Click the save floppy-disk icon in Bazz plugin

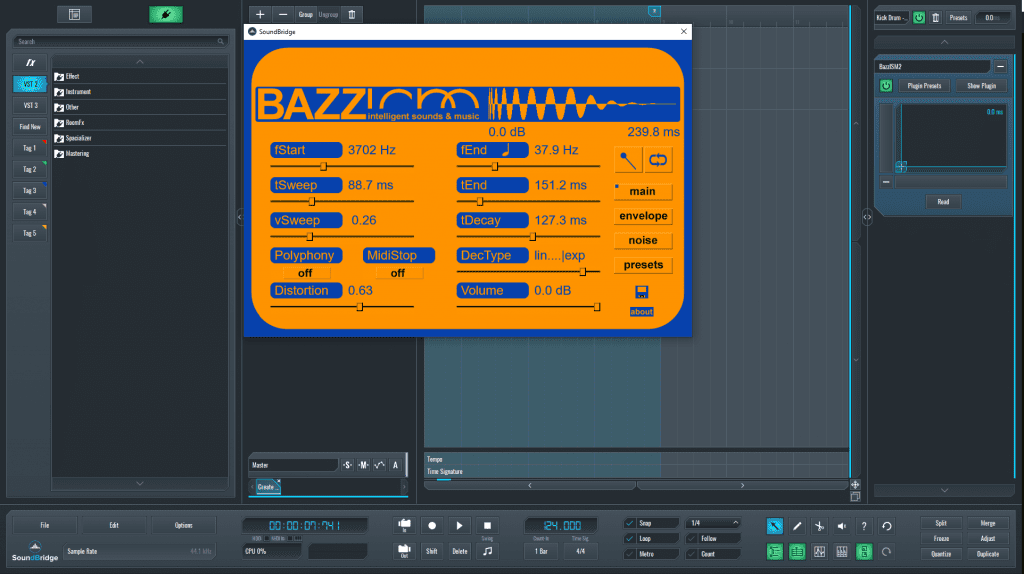tap(641, 292)
